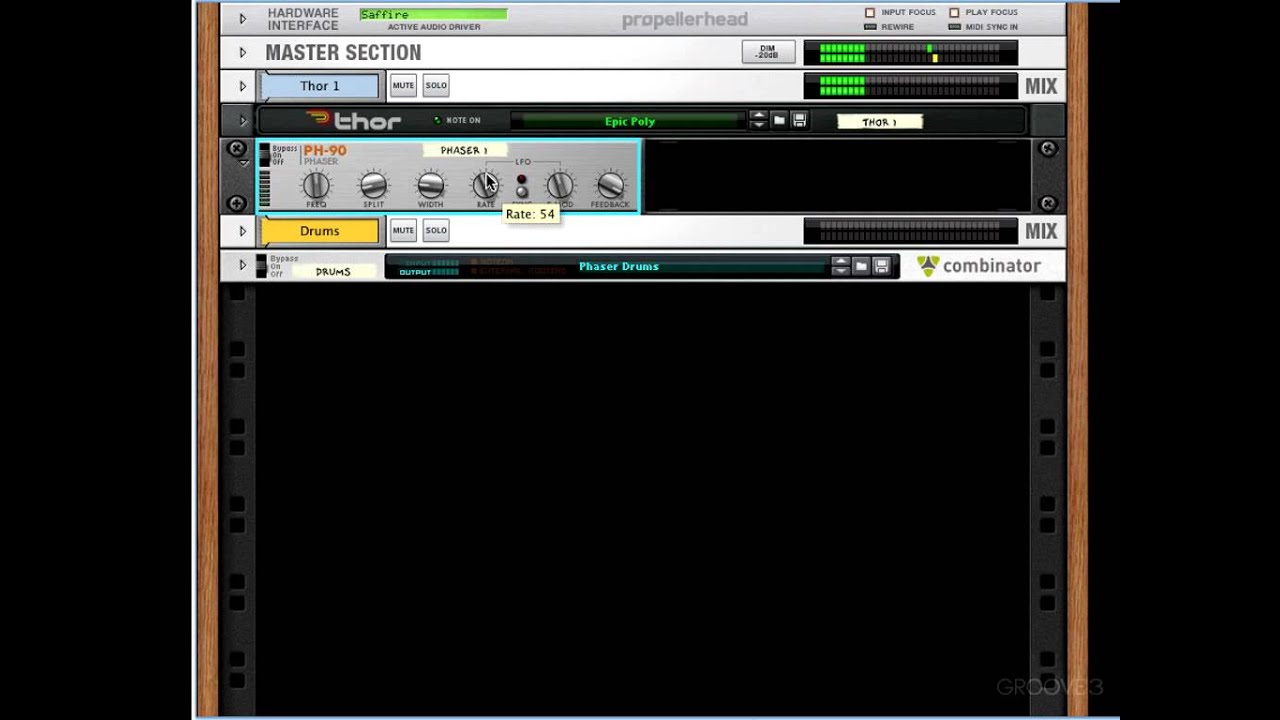Click the Thor 1 channel level meter
This screenshot has height=720, width=1280.
[x=910, y=86]
